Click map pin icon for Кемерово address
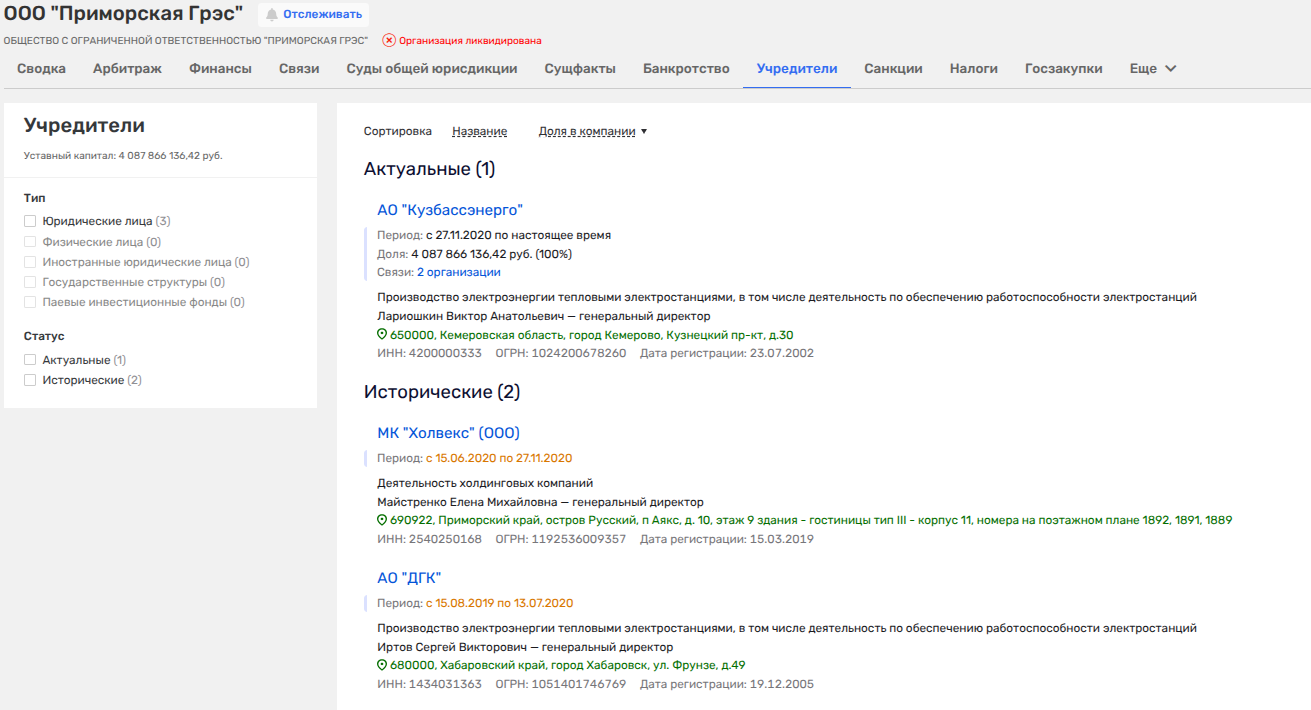1311x710 pixels. 382,335
